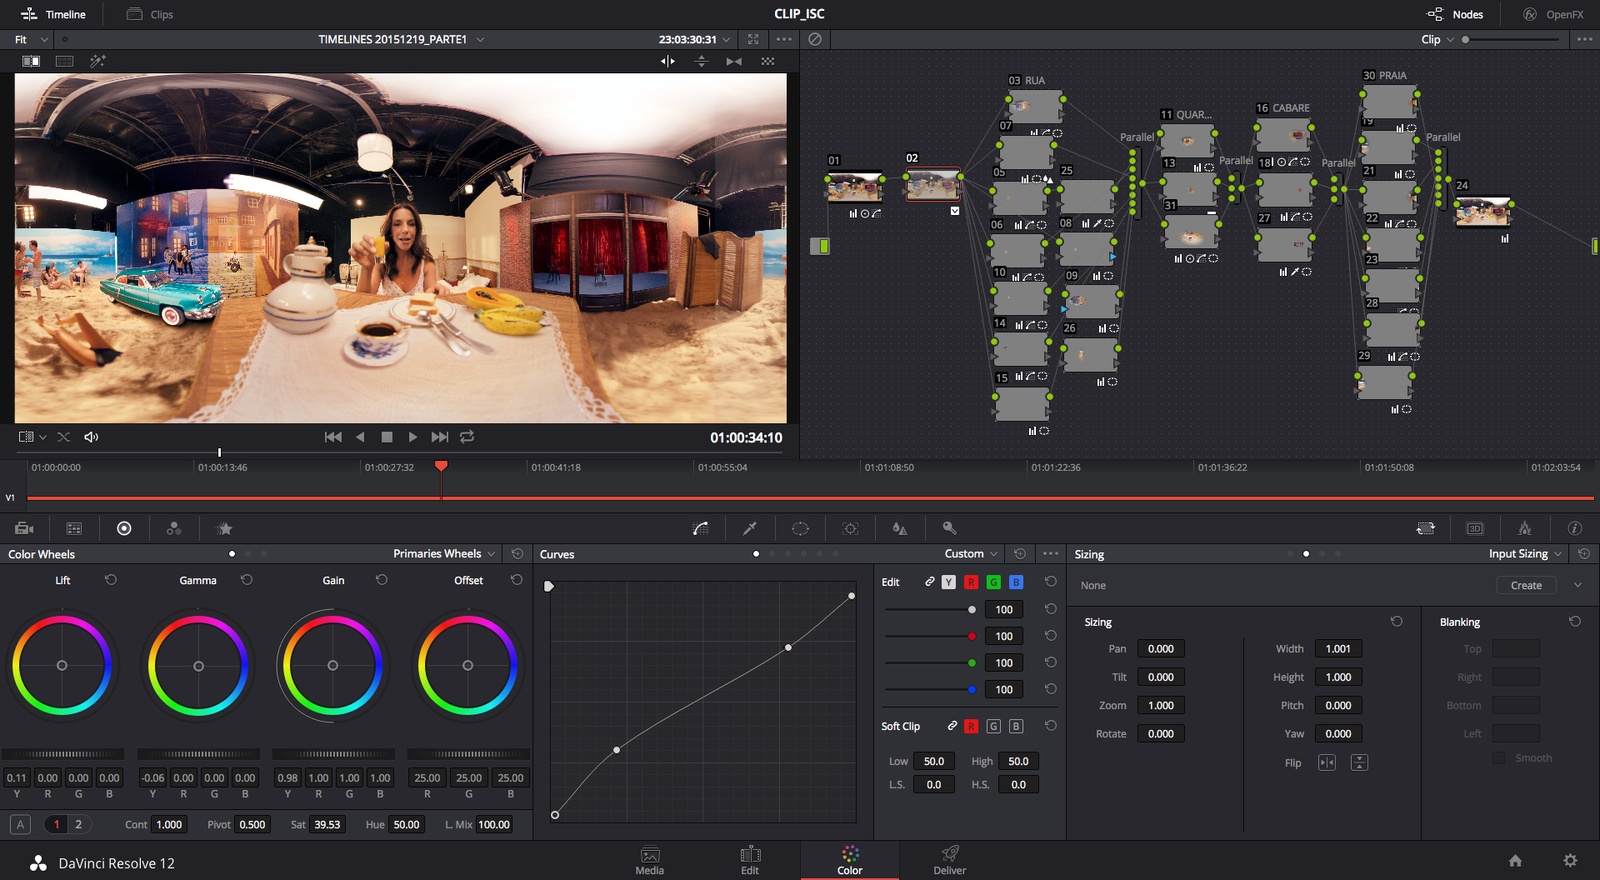Select the Qualifier eyedropper tool

click(x=750, y=528)
